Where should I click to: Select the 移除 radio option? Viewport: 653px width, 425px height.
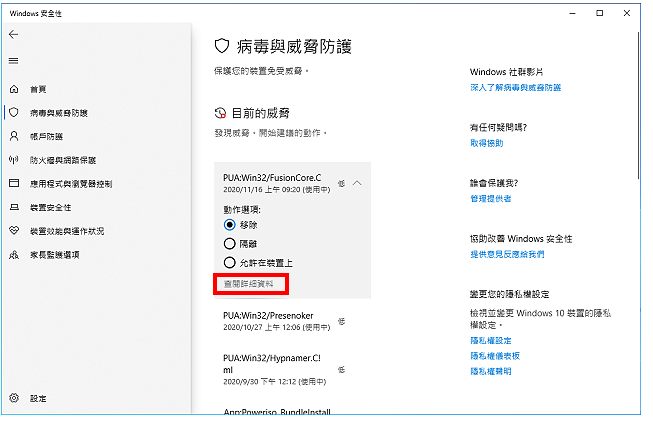click(229, 225)
